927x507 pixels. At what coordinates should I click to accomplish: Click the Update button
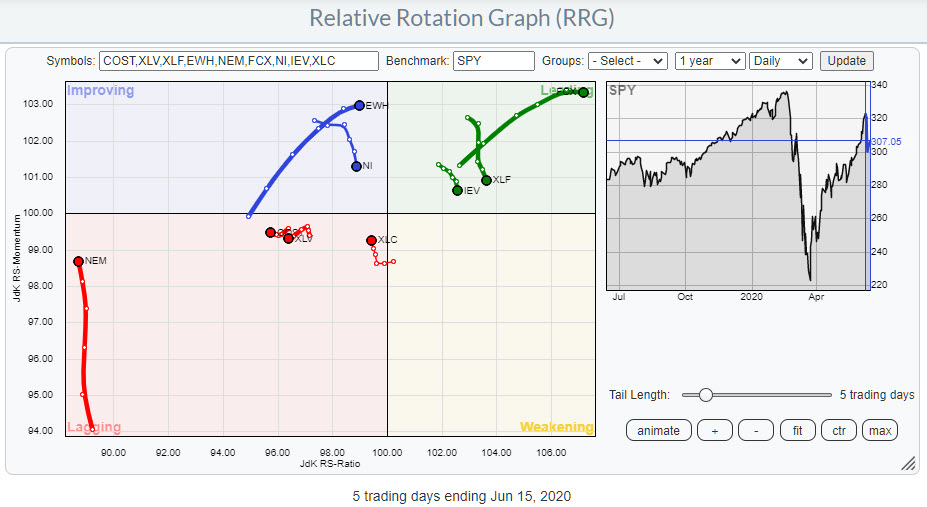point(846,61)
